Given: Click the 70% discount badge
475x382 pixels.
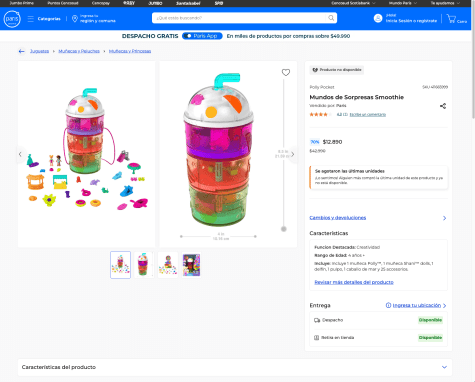Looking at the screenshot, I should (315, 142).
